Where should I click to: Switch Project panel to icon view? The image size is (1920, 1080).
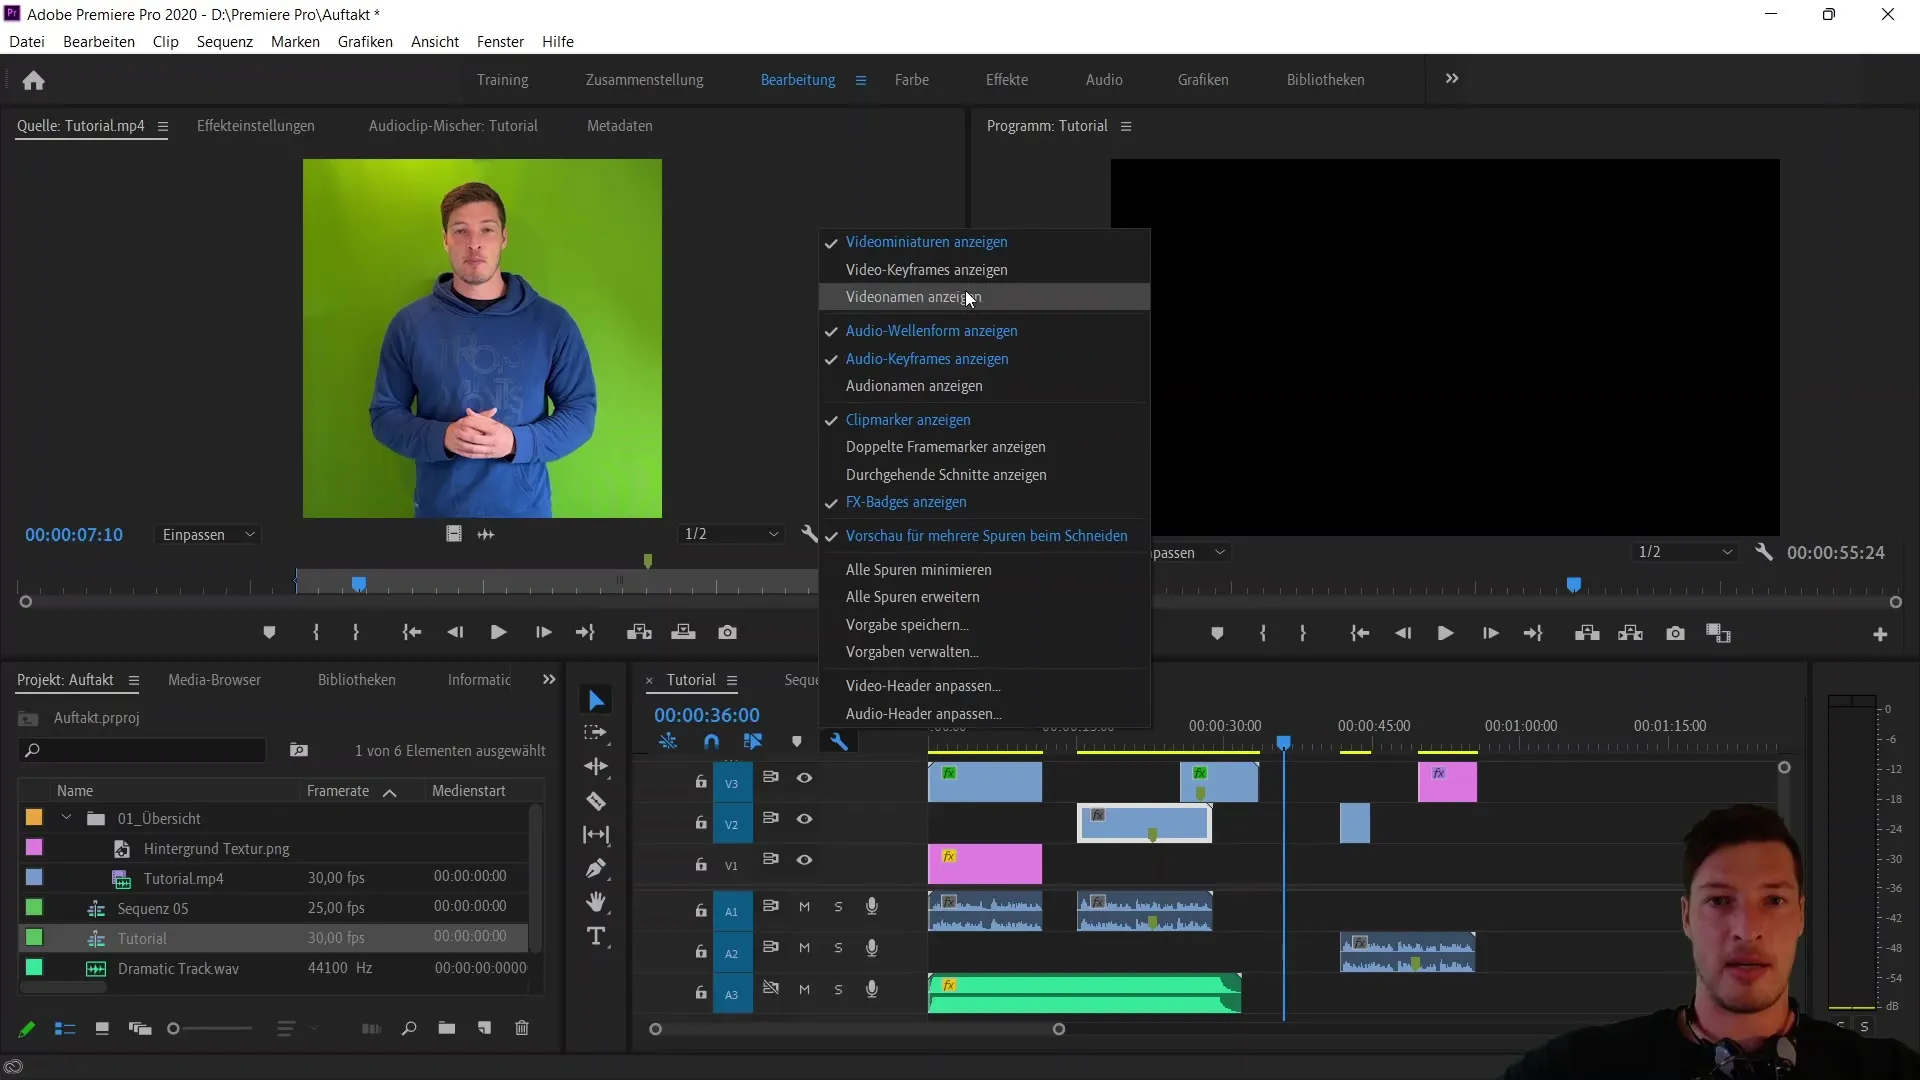(x=102, y=1029)
